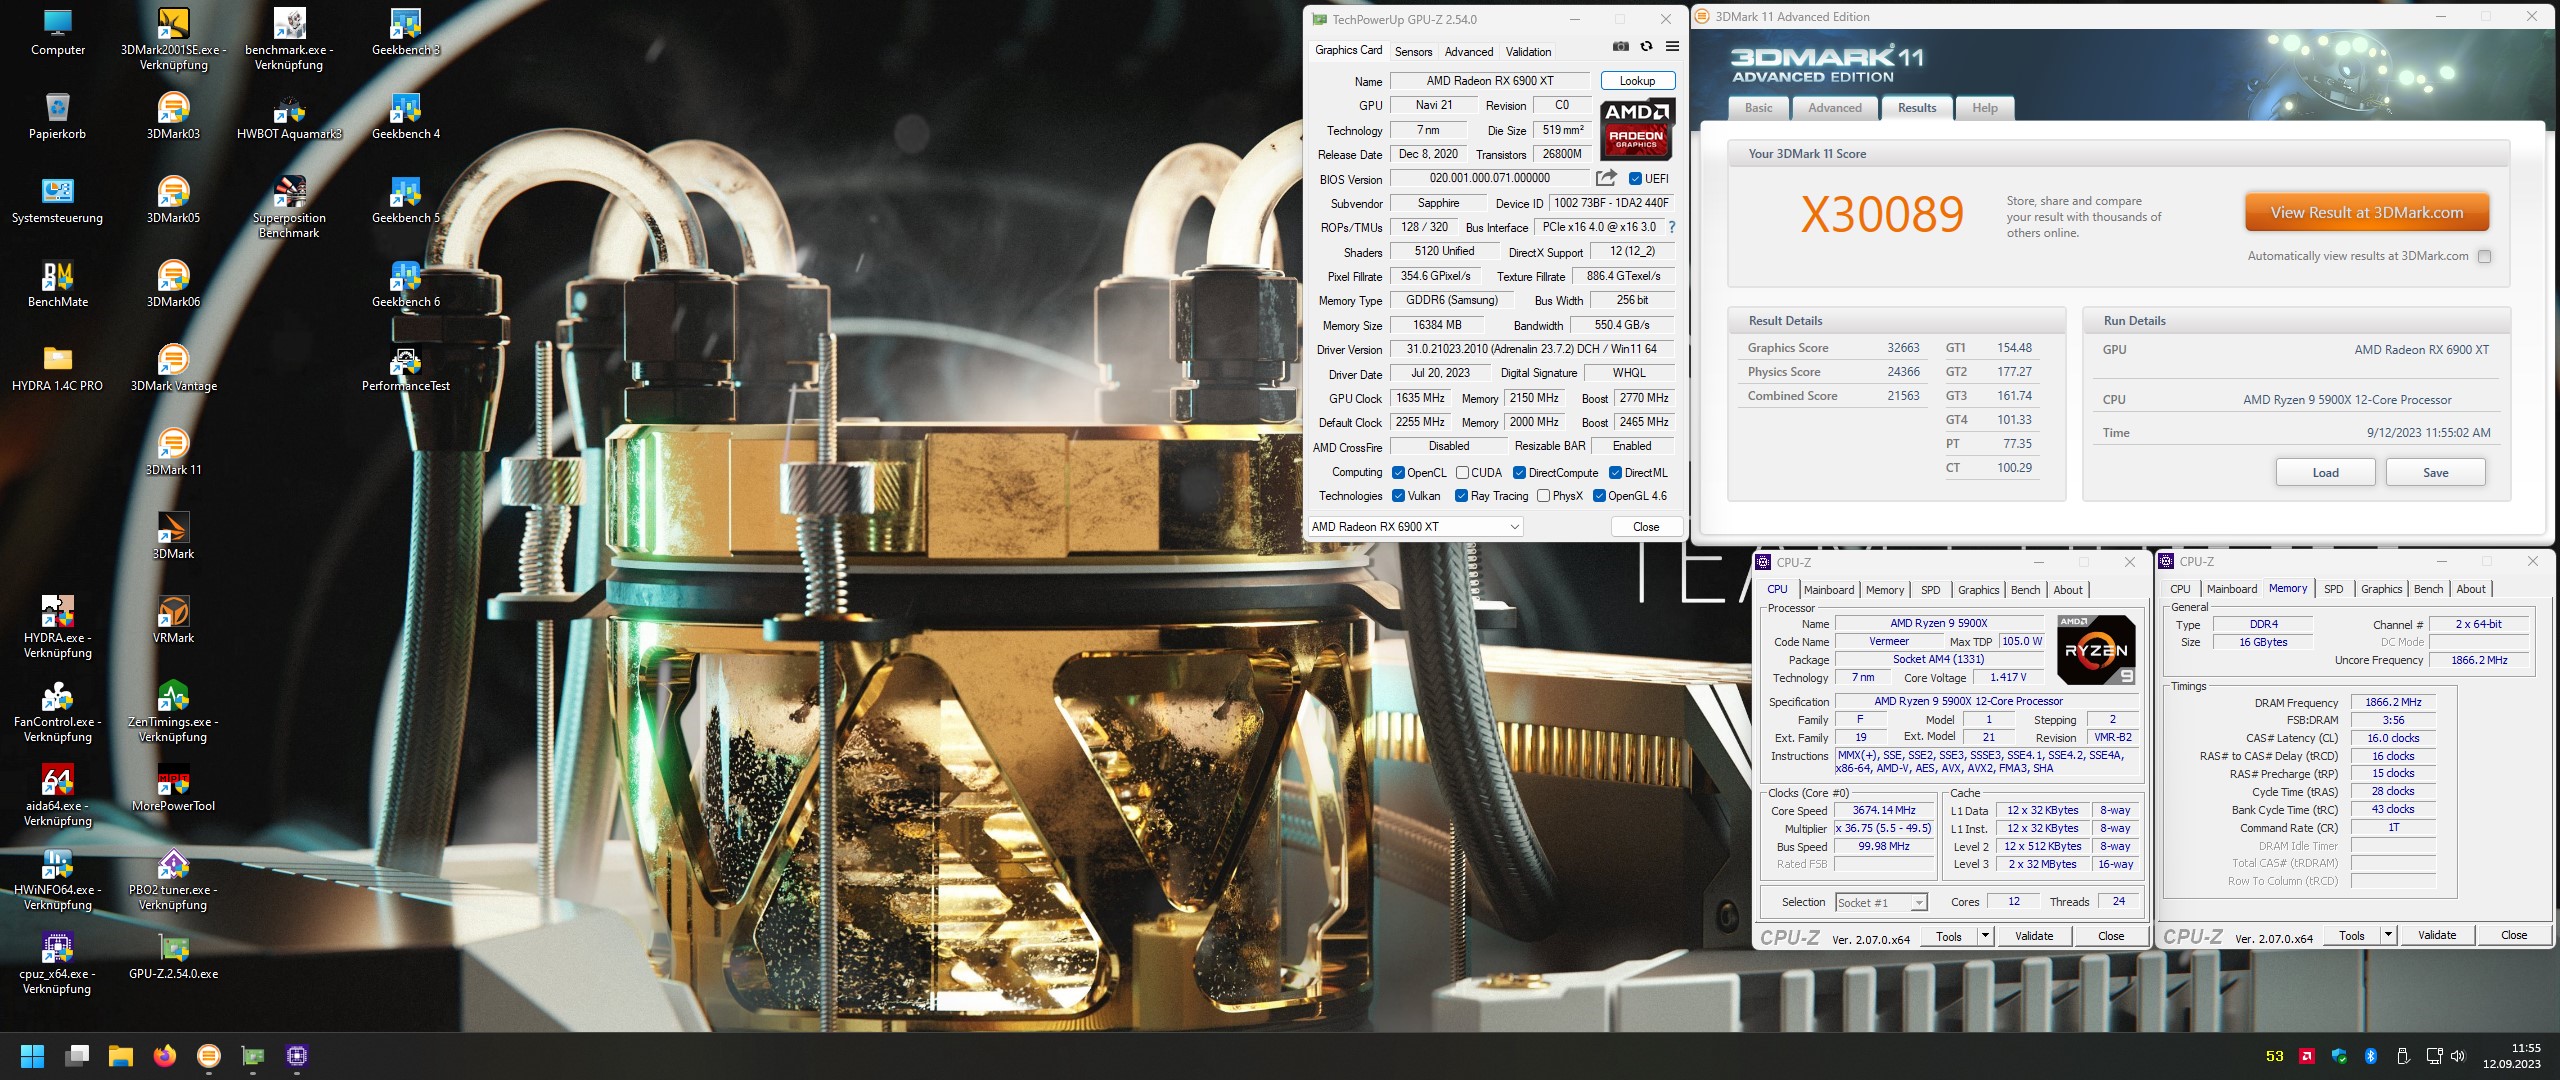Expand the AMD Radeon RX 6900 XT dropdown
The image size is (2560, 1080).
[1416, 527]
